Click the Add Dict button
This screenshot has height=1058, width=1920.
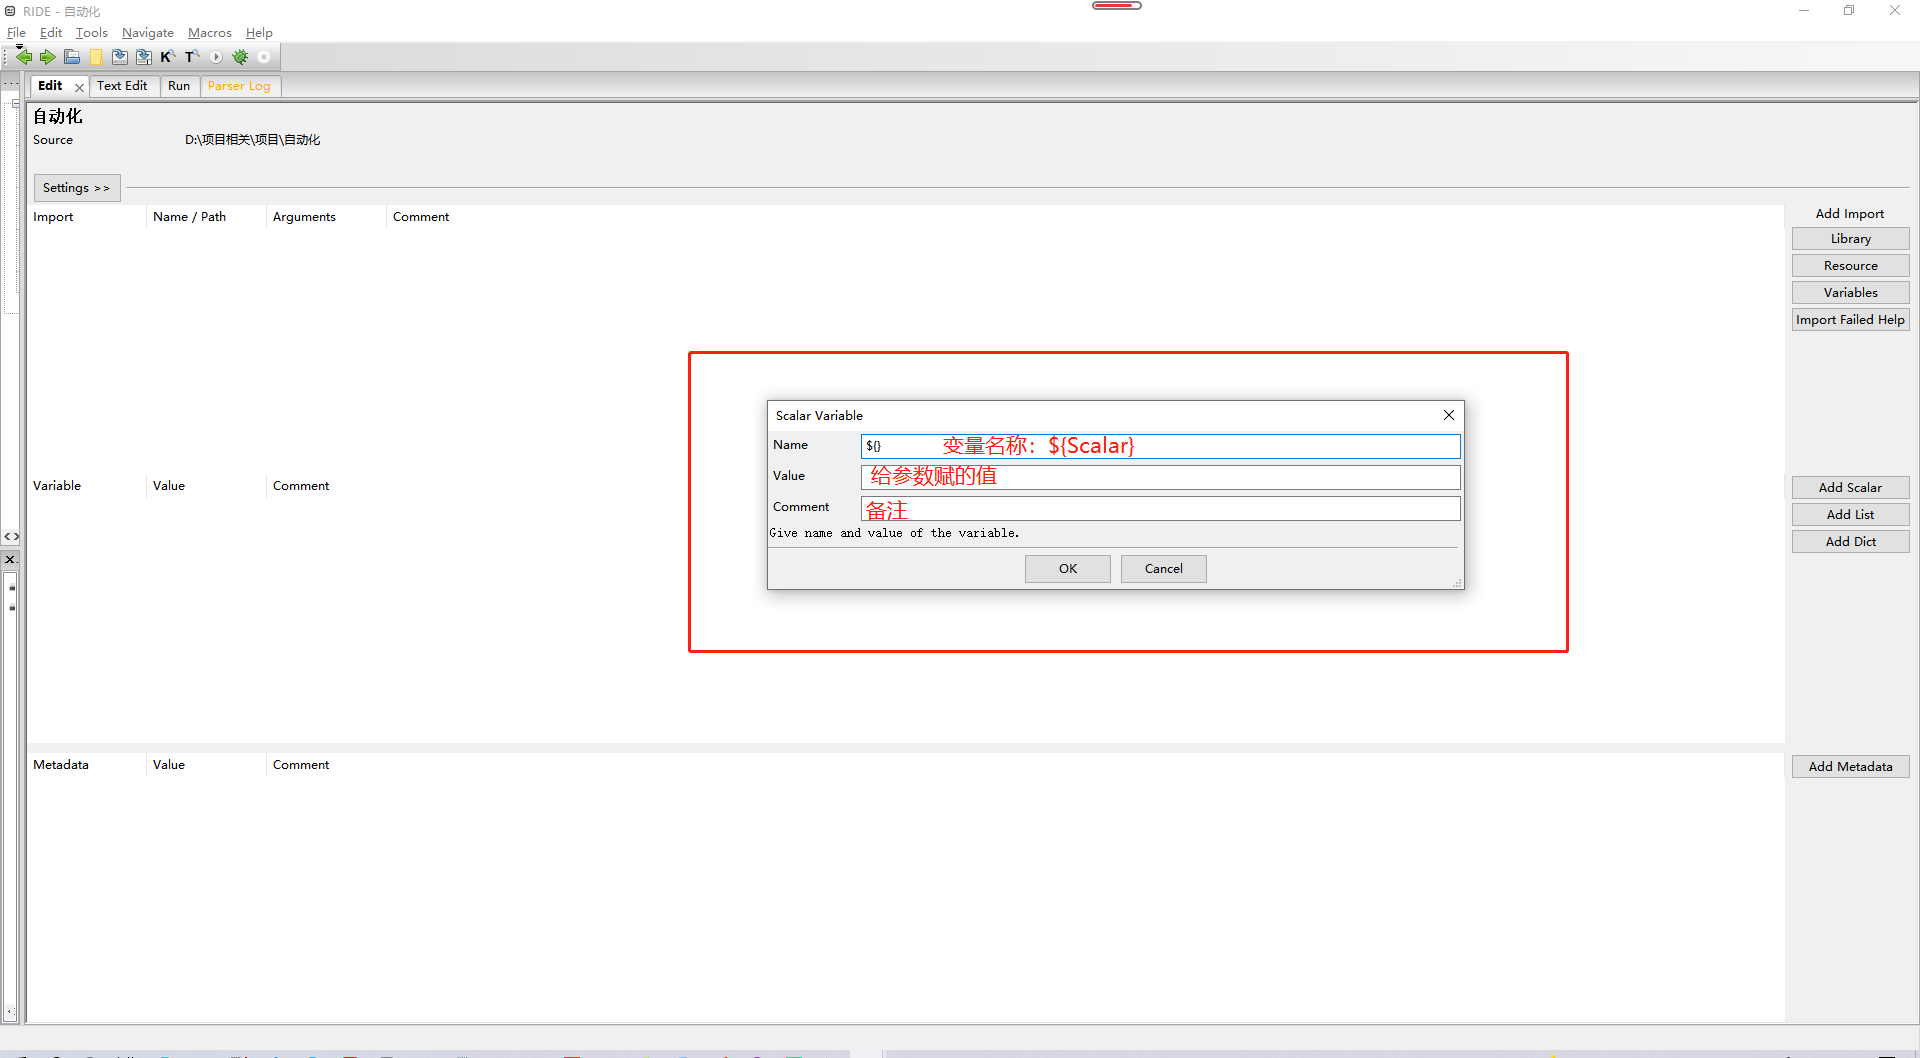[x=1850, y=542]
